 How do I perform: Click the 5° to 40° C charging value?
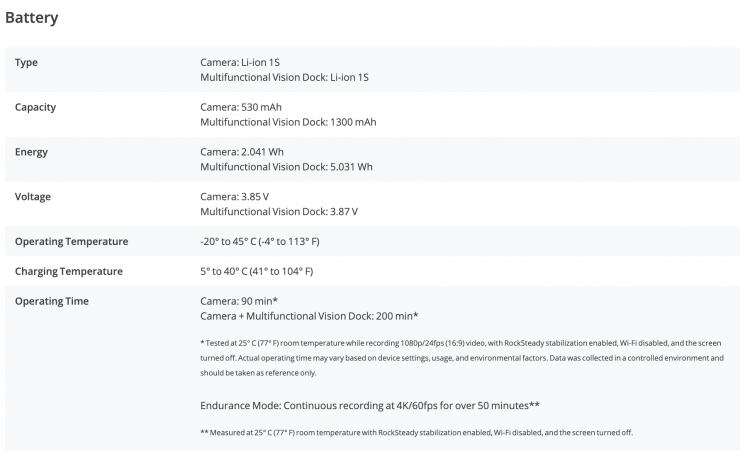pyautogui.click(x=257, y=271)
